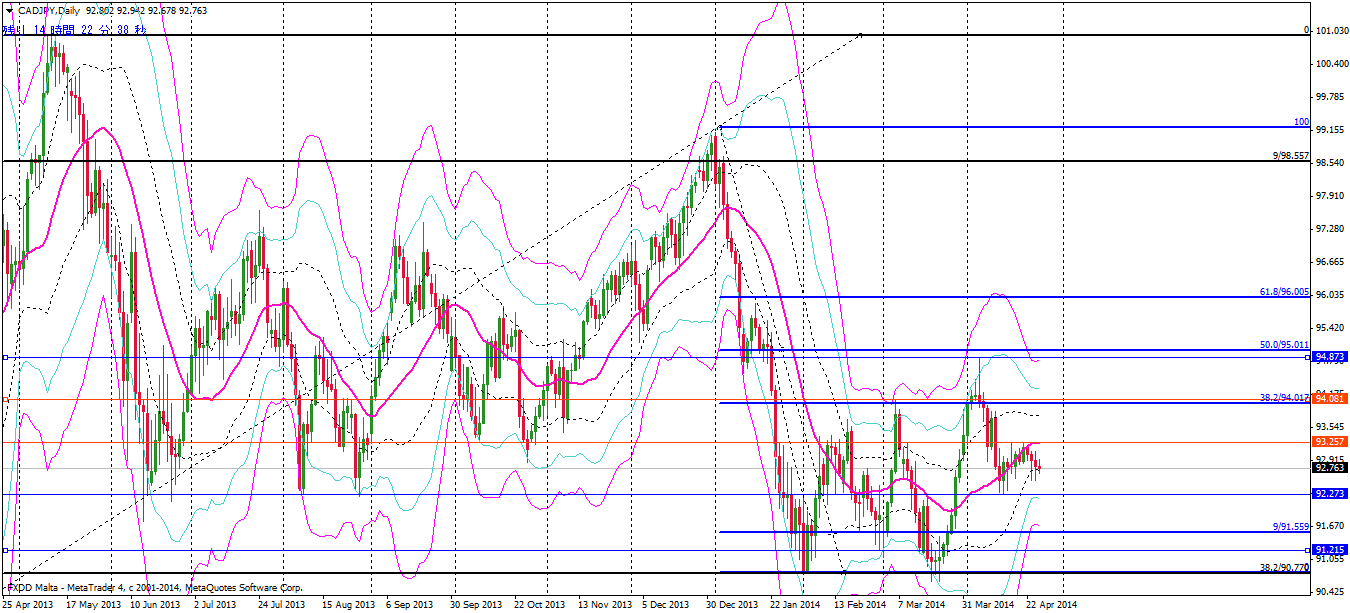Click the 30 Sep 2013 date label
The height and width of the screenshot is (613, 1350).
point(475,605)
